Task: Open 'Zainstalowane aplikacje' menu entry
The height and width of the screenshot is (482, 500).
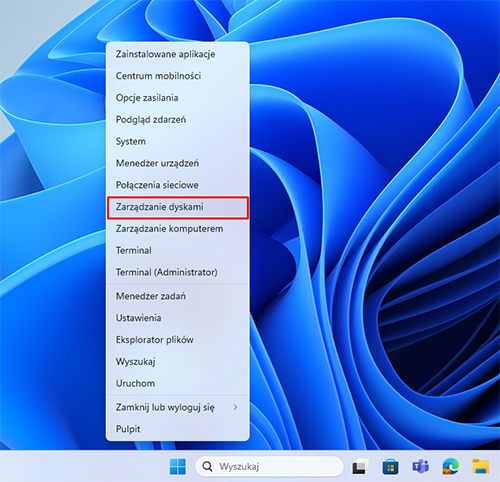Action: point(178,54)
